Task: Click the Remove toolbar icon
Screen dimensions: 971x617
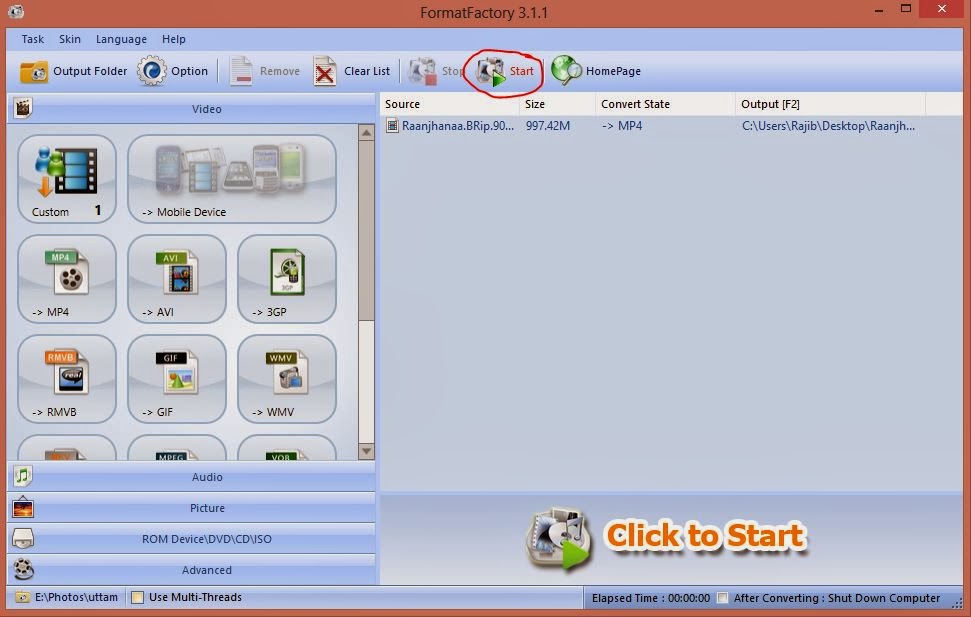Action: (241, 71)
